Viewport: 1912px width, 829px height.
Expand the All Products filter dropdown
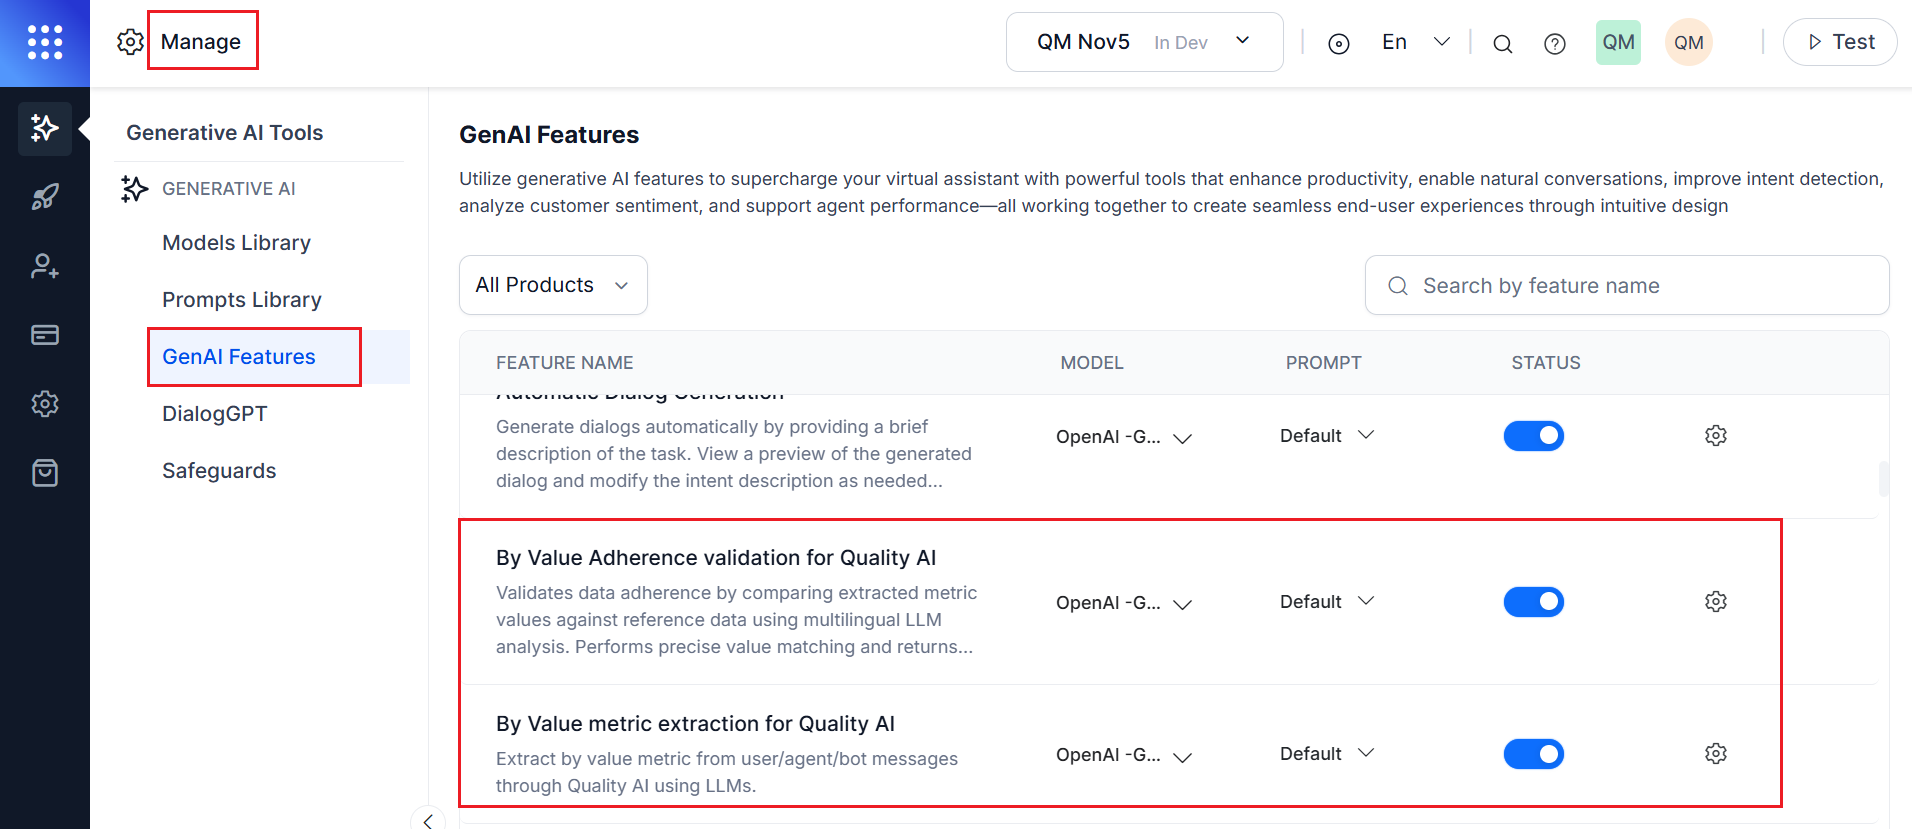coord(553,285)
